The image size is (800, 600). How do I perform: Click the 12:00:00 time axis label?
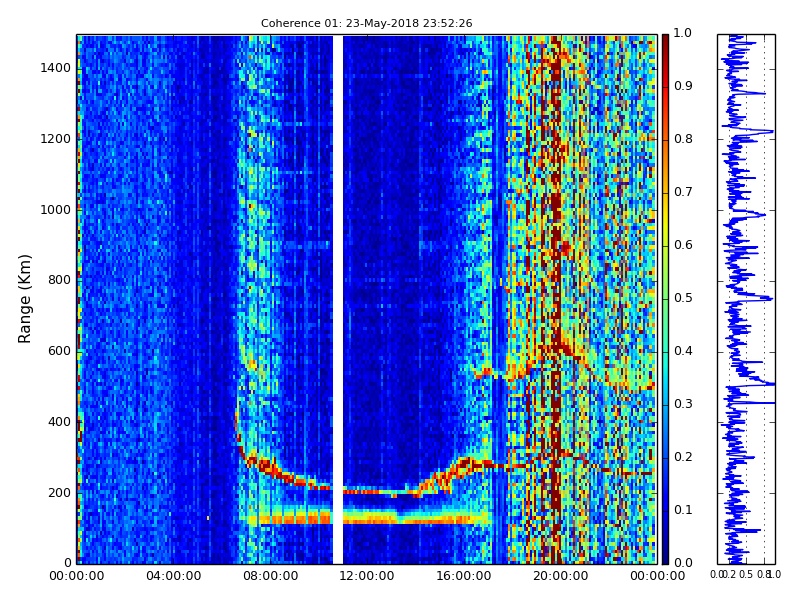(366, 577)
